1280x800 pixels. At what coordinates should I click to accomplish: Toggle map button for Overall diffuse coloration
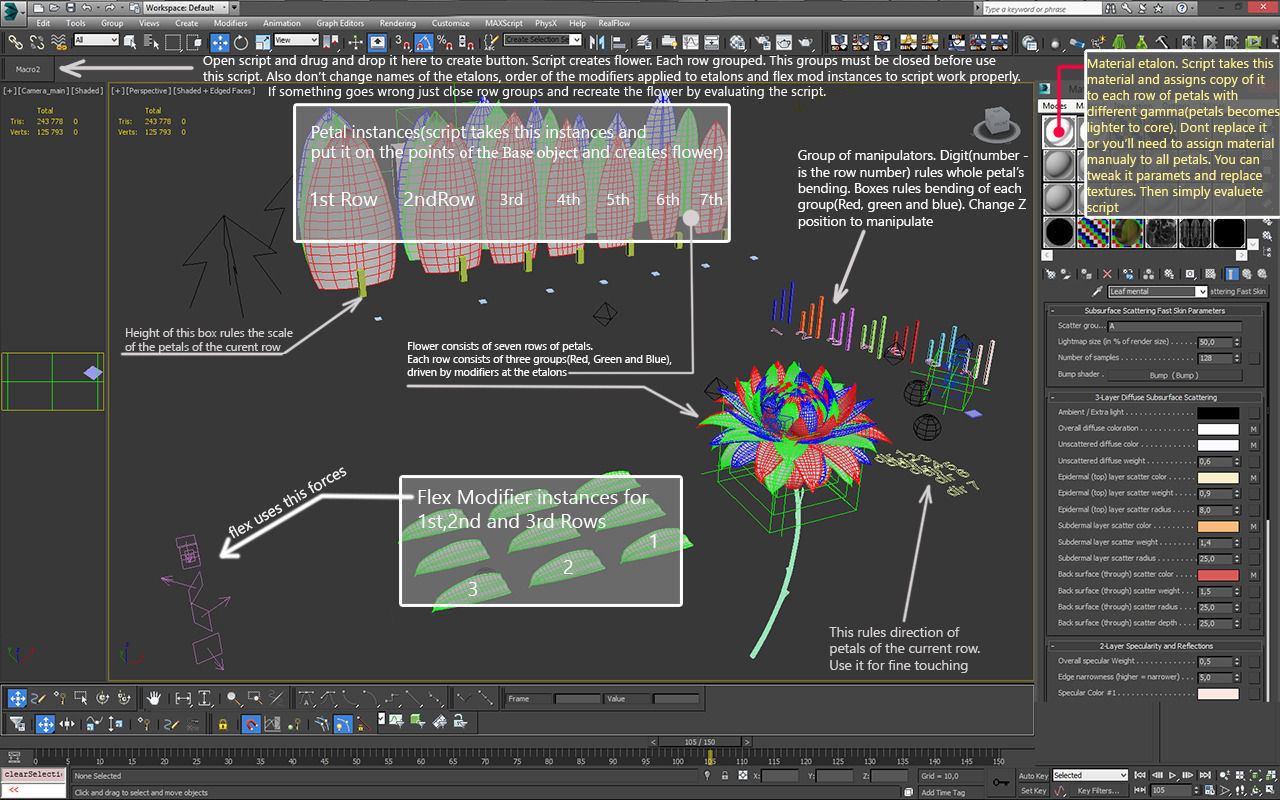1252,429
